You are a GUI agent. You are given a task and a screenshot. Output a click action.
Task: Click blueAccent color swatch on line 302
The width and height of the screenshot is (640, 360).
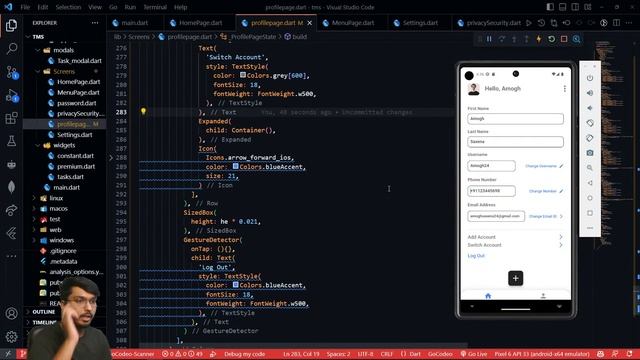click(236, 284)
